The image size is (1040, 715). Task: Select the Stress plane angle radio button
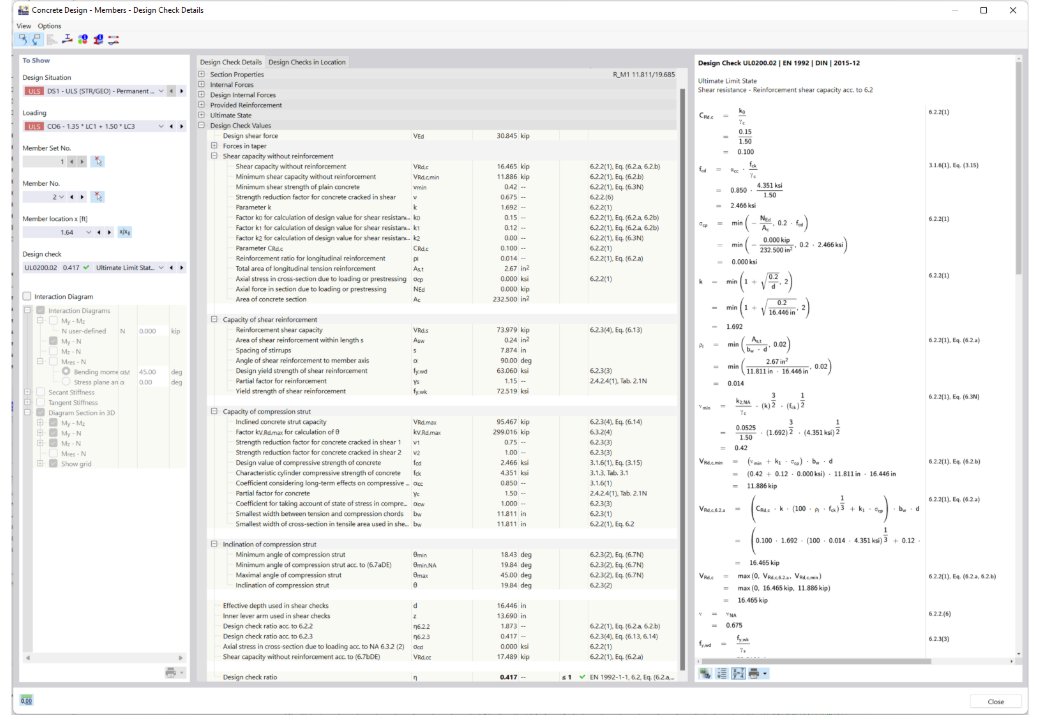point(66,382)
